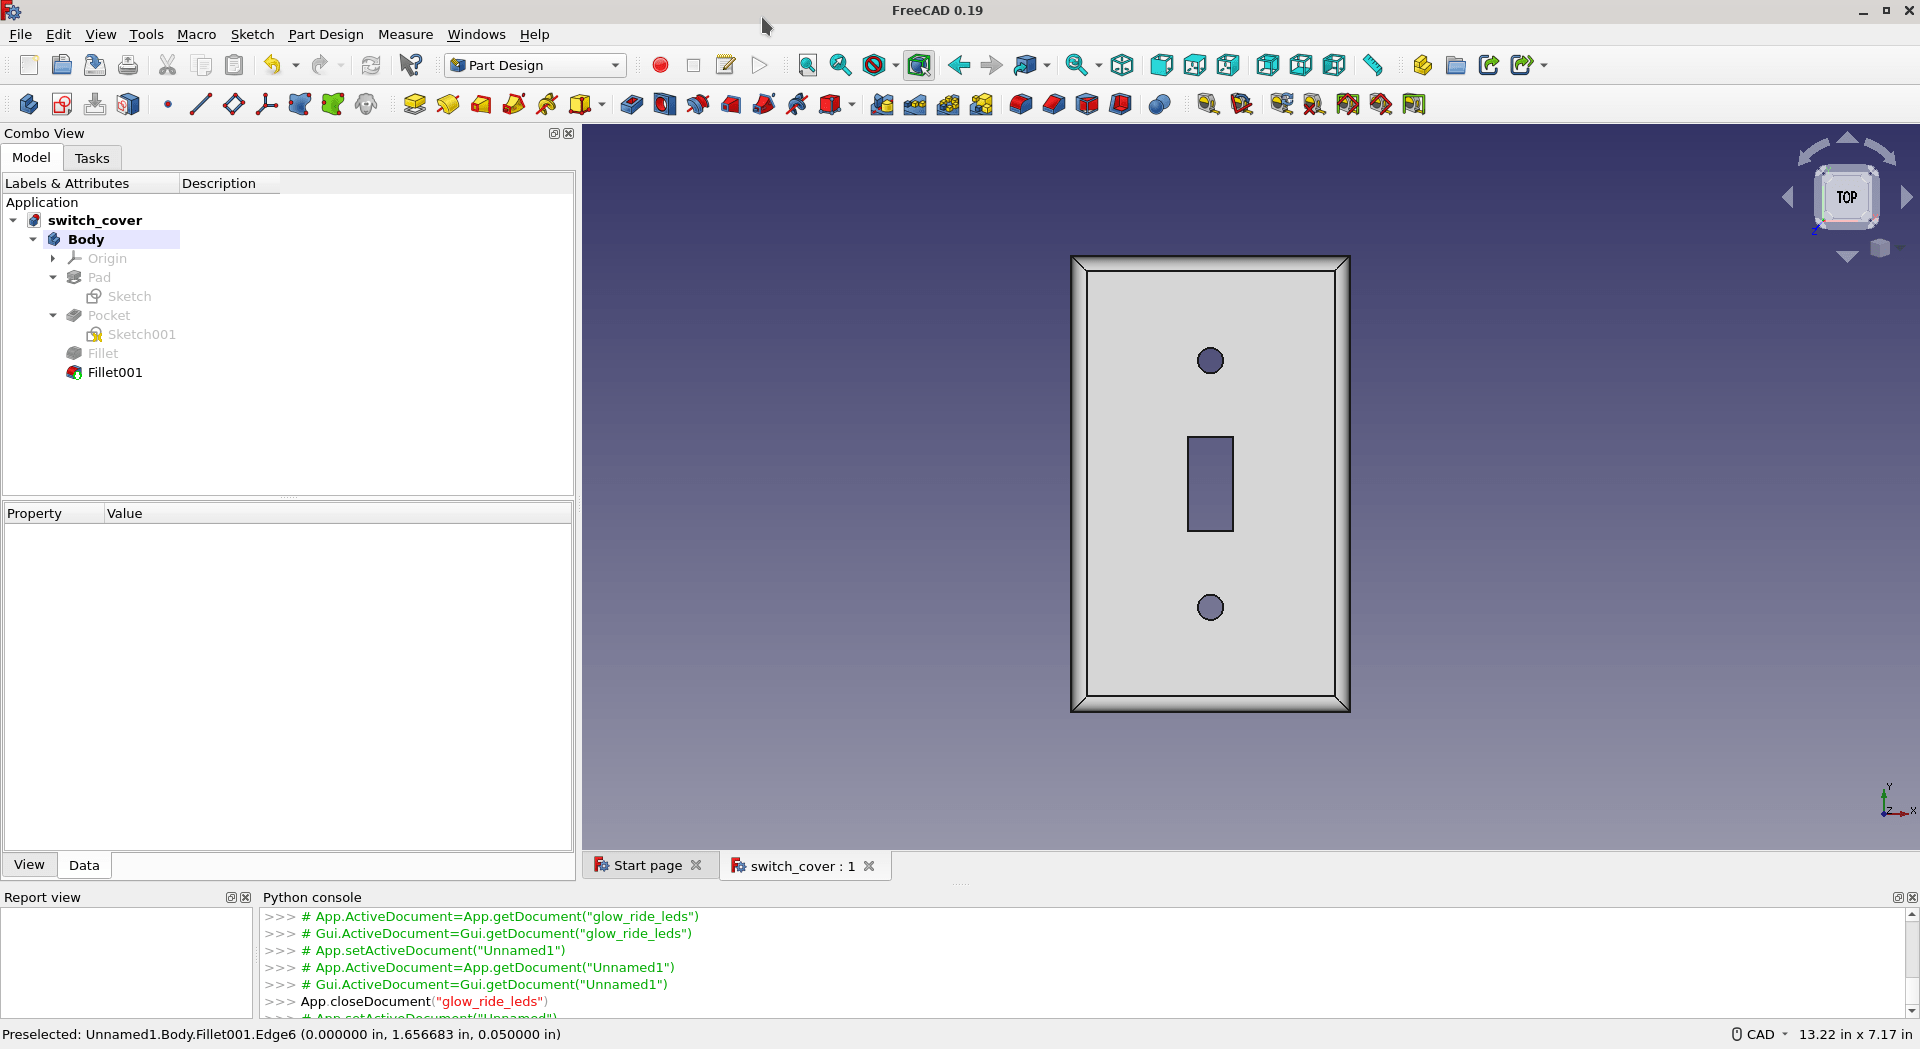This screenshot has height=1049, width=1920.
Task: Switch to the Tasks tab
Action: 92,158
